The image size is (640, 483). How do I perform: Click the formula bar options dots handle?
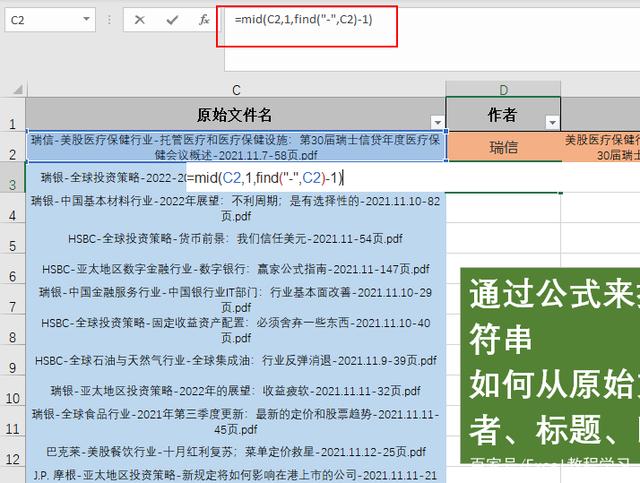click(109, 19)
